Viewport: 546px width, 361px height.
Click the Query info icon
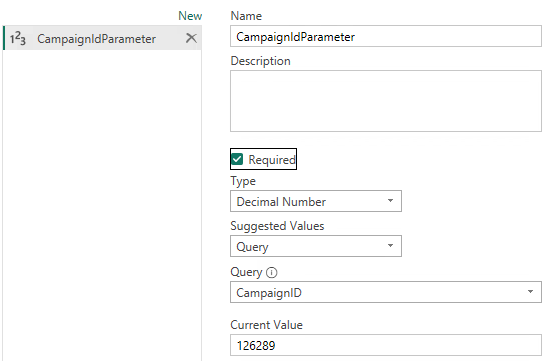272,272
